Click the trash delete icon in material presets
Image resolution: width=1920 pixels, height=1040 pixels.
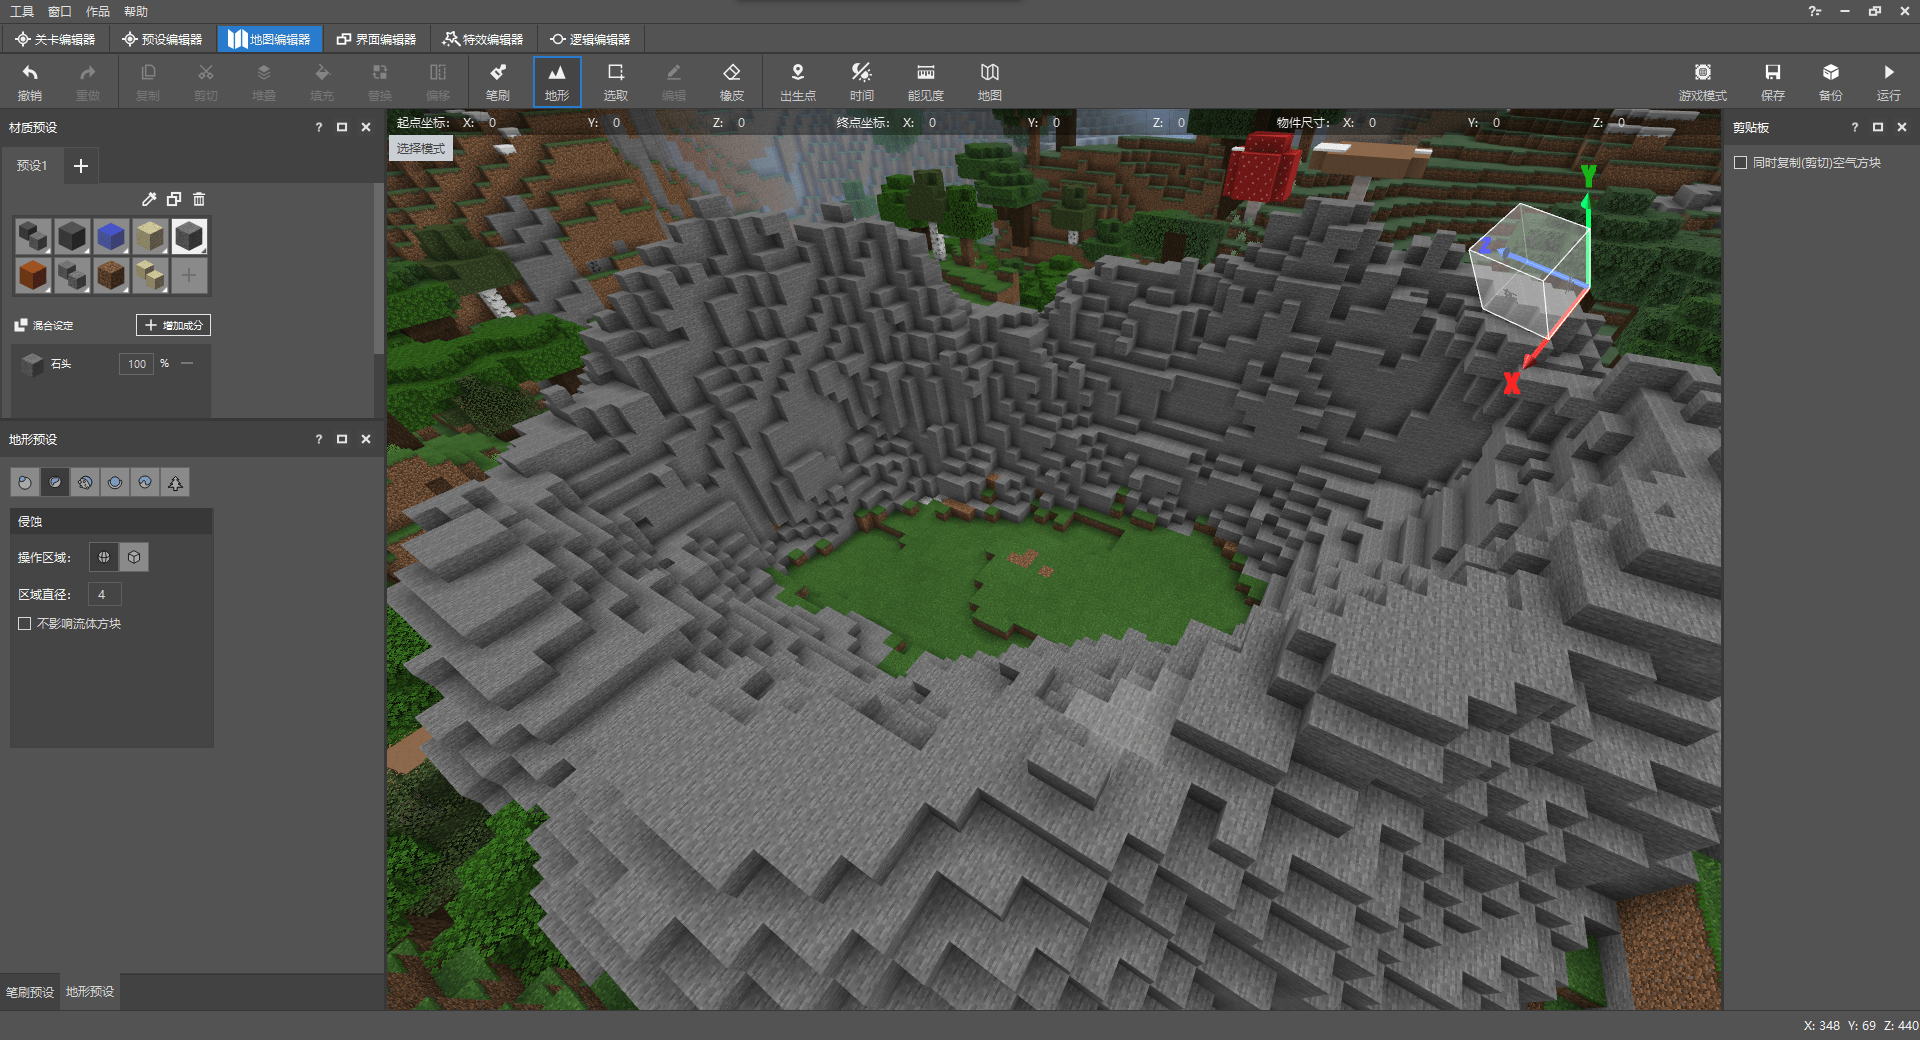coord(199,199)
